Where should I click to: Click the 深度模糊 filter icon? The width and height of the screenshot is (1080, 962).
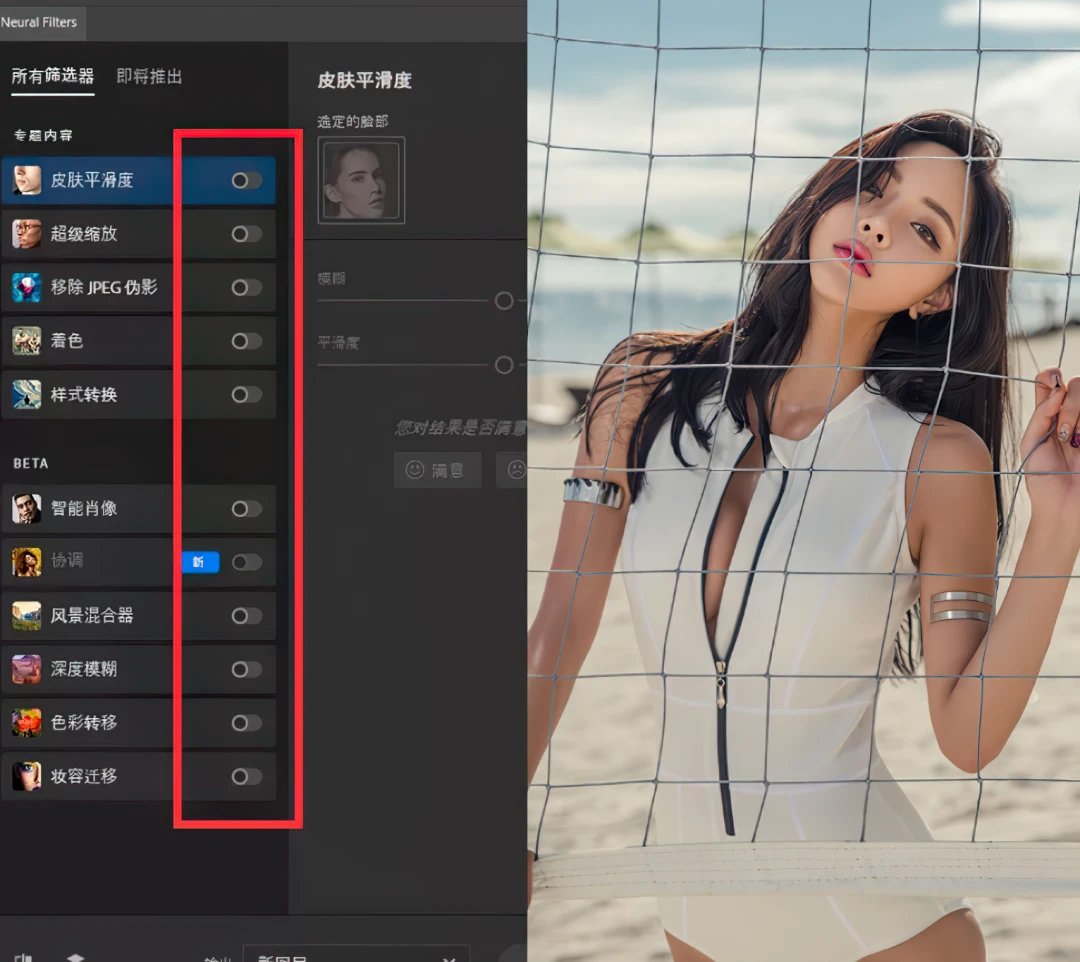26,669
